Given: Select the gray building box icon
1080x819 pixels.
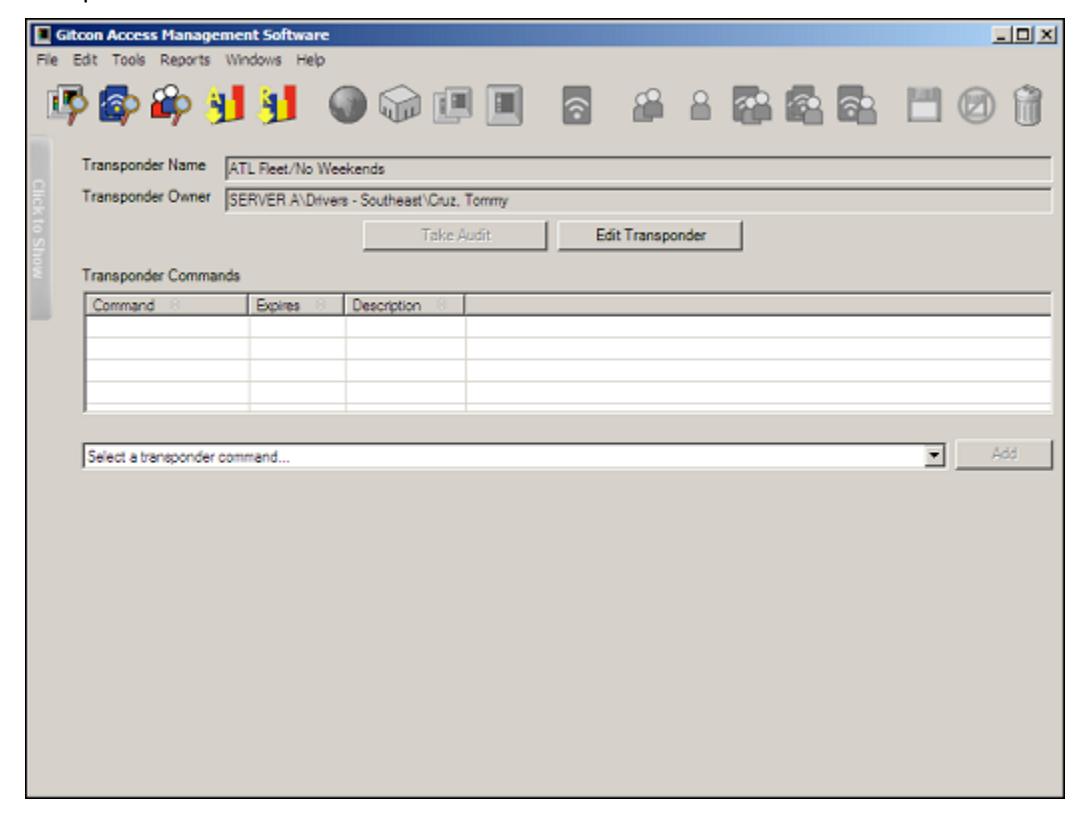Looking at the screenshot, I should 399,105.
